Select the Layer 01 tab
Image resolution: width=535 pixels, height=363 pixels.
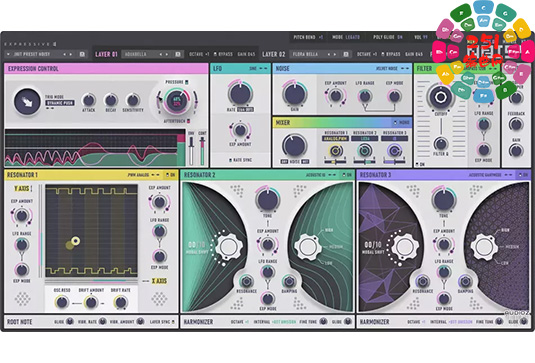tap(106, 54)
